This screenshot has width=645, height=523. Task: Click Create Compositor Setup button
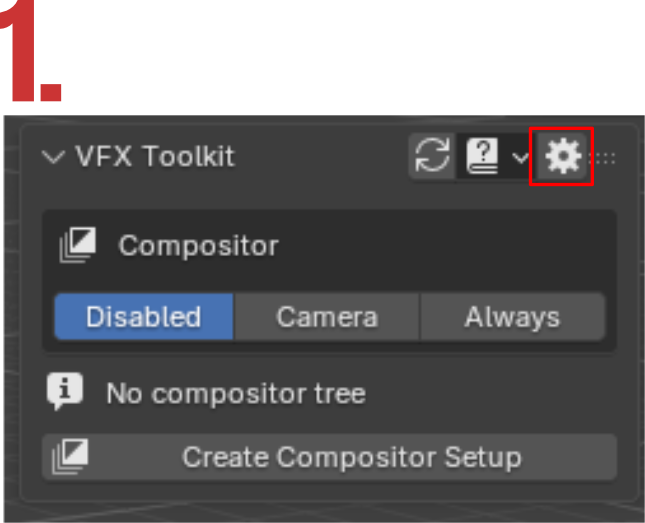329,456
